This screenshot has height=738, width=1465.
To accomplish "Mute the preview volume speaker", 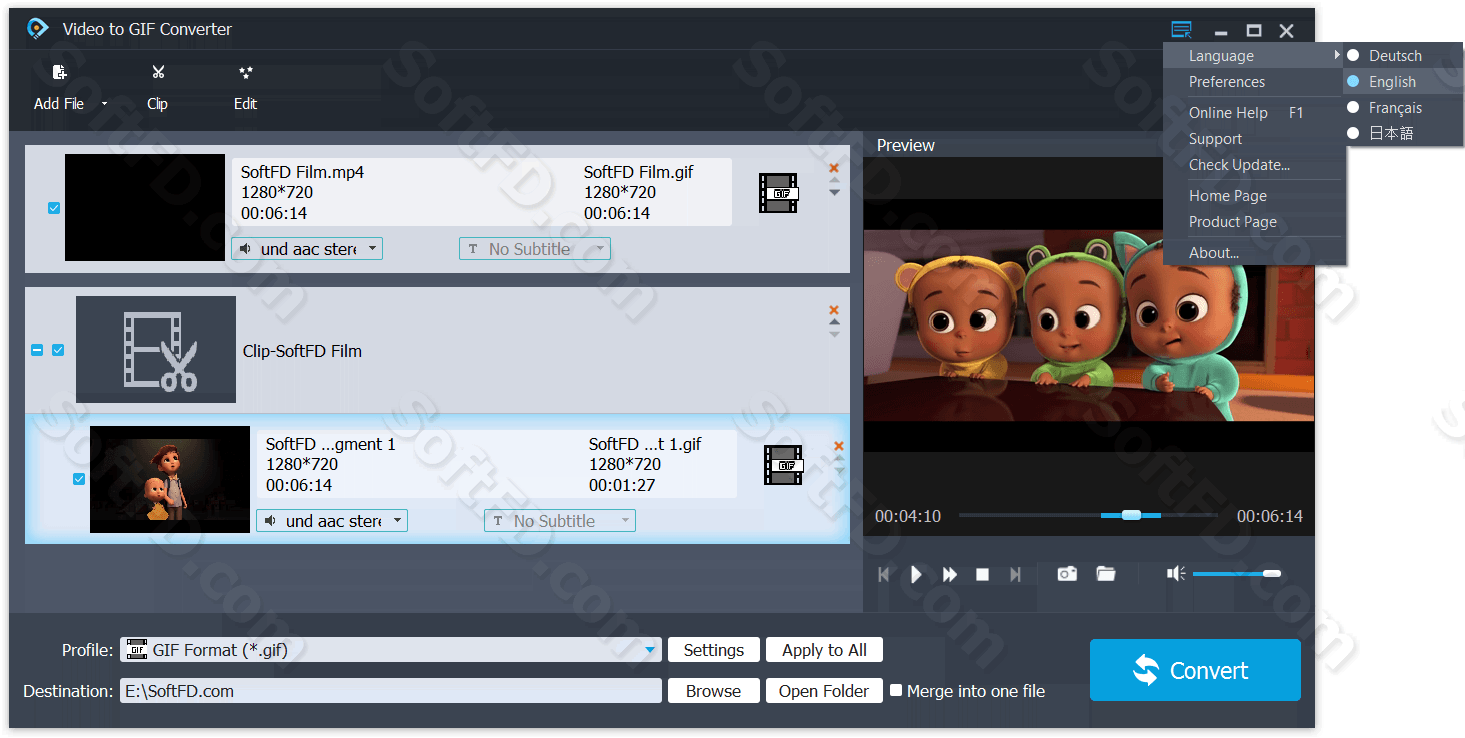I will [1176, 573].
